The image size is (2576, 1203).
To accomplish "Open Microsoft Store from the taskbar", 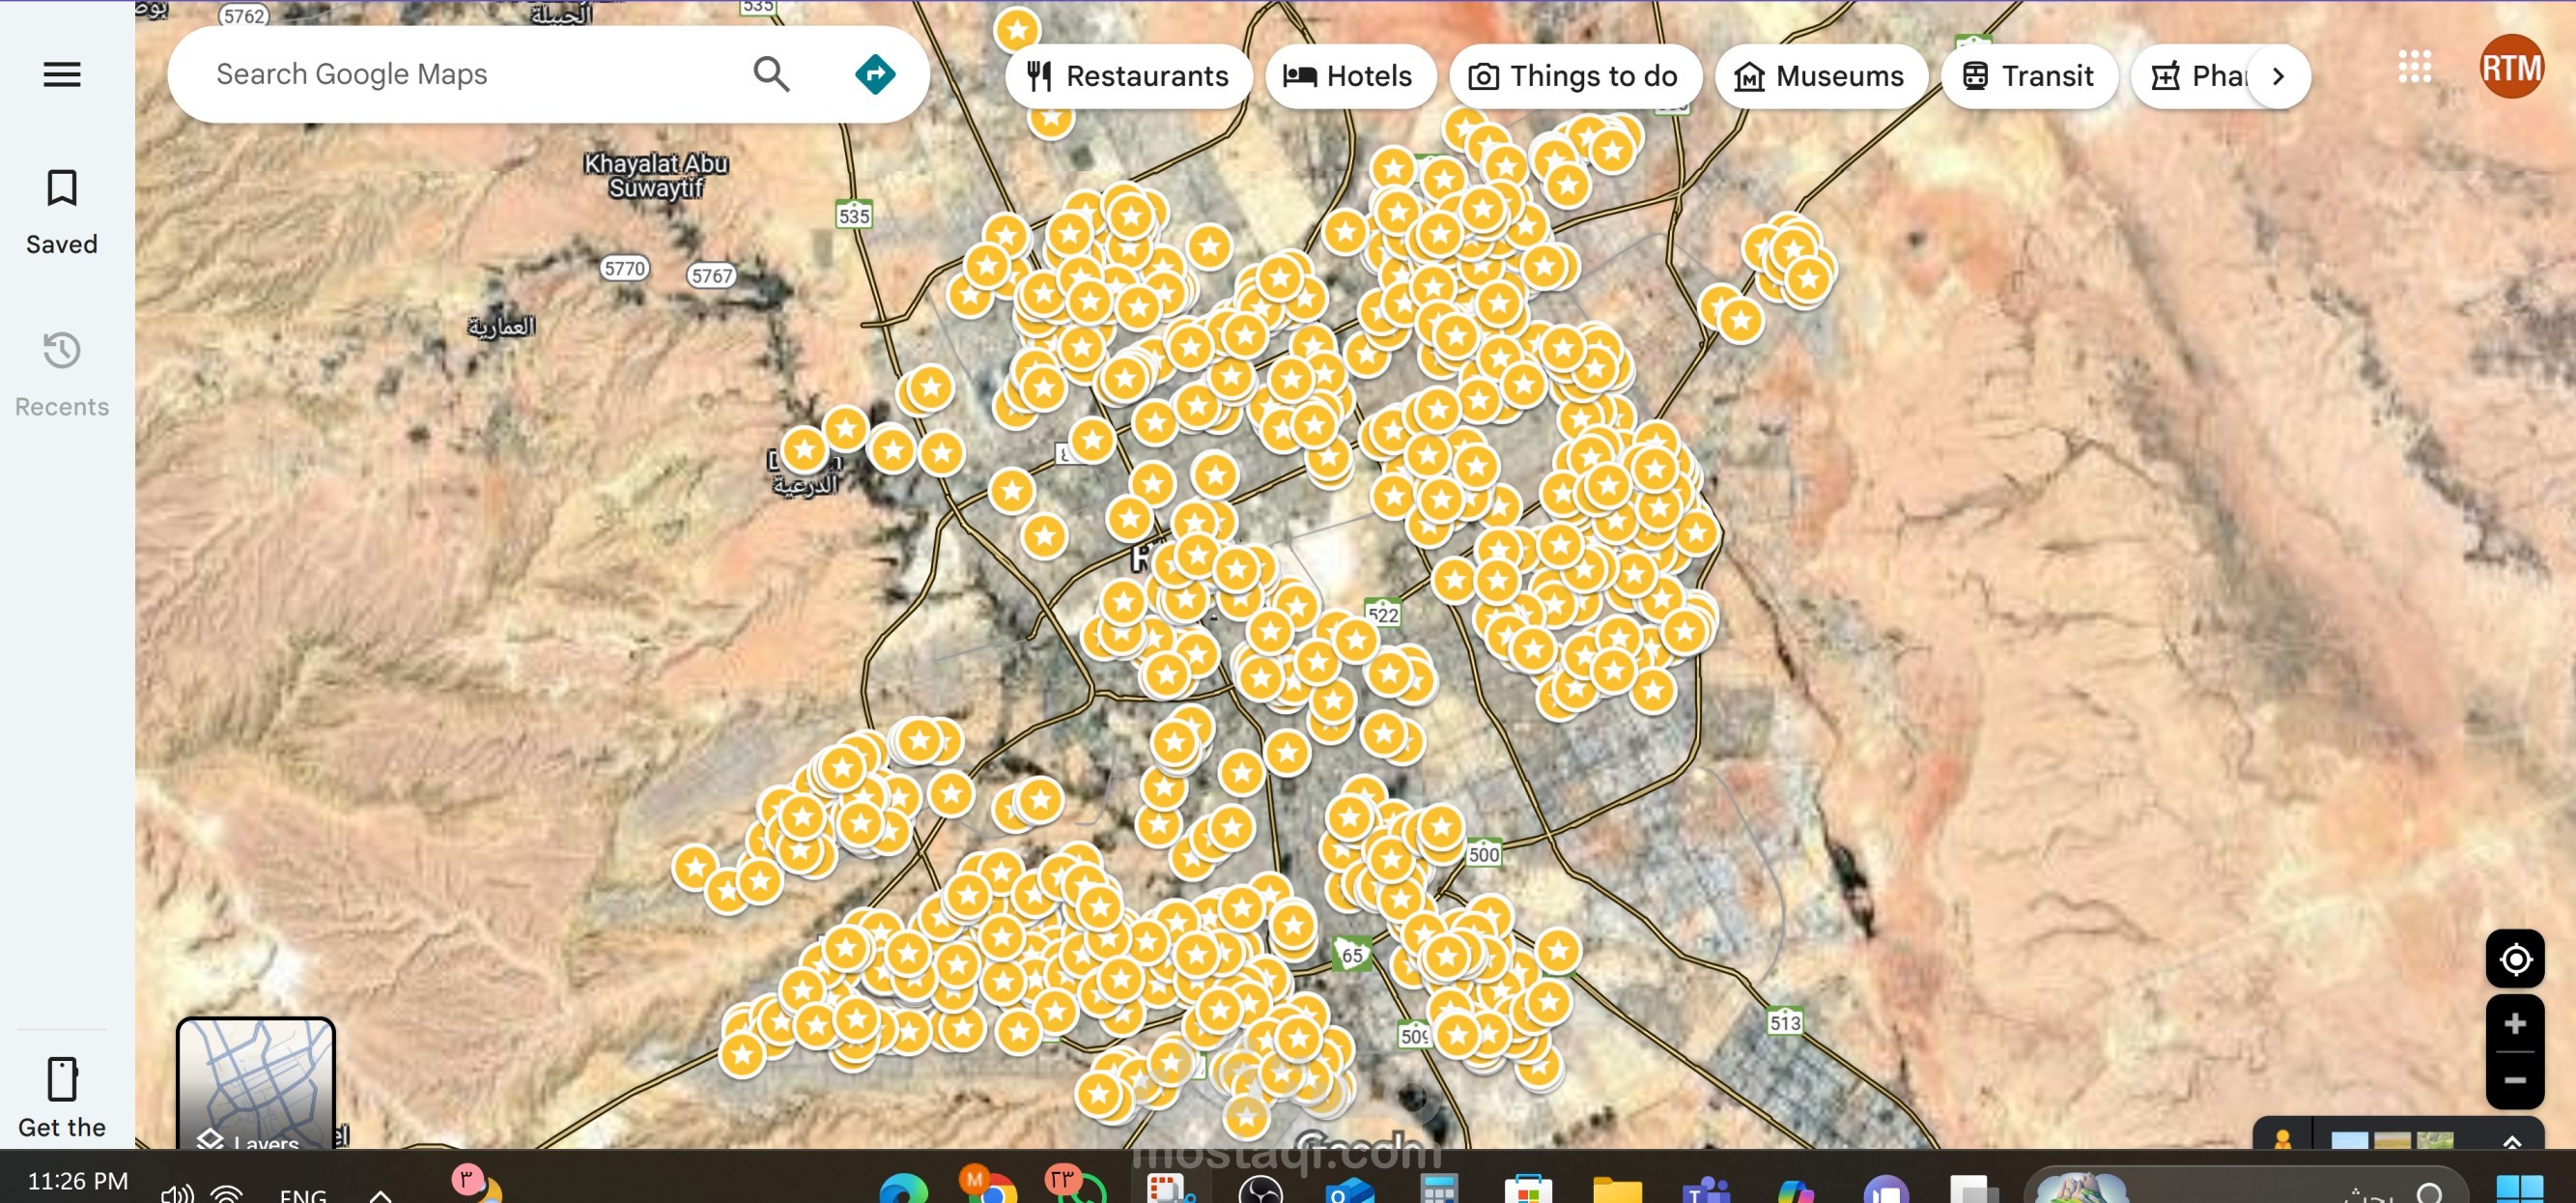I will click(x=1528, y=1188).
